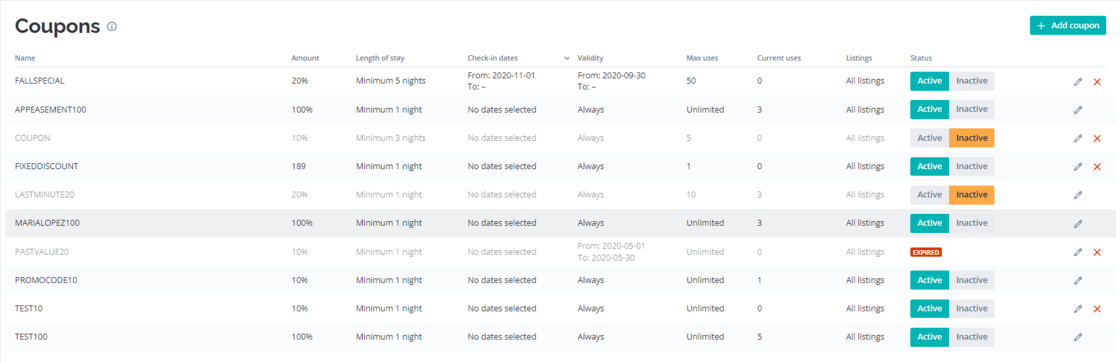
Task: Edit the expired PASTVALUE20 coupon
Action: pyautogui.click(x=1078, y=252)
